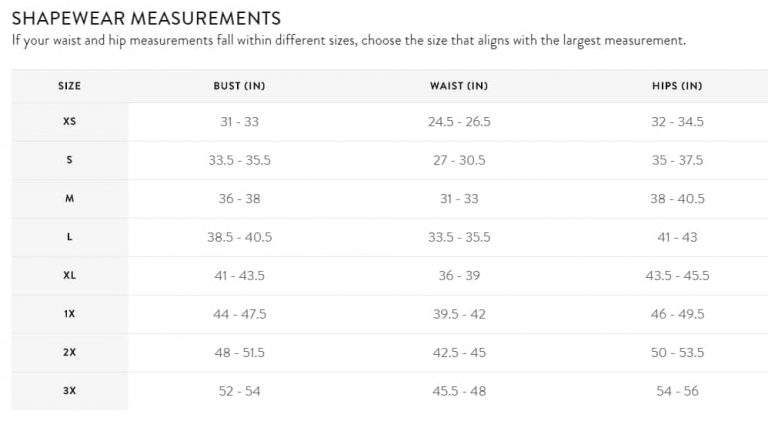Click the 2X waist value 42.5 - 45
The height and width of the screenshot is (421, 768).
click(459, 352)
